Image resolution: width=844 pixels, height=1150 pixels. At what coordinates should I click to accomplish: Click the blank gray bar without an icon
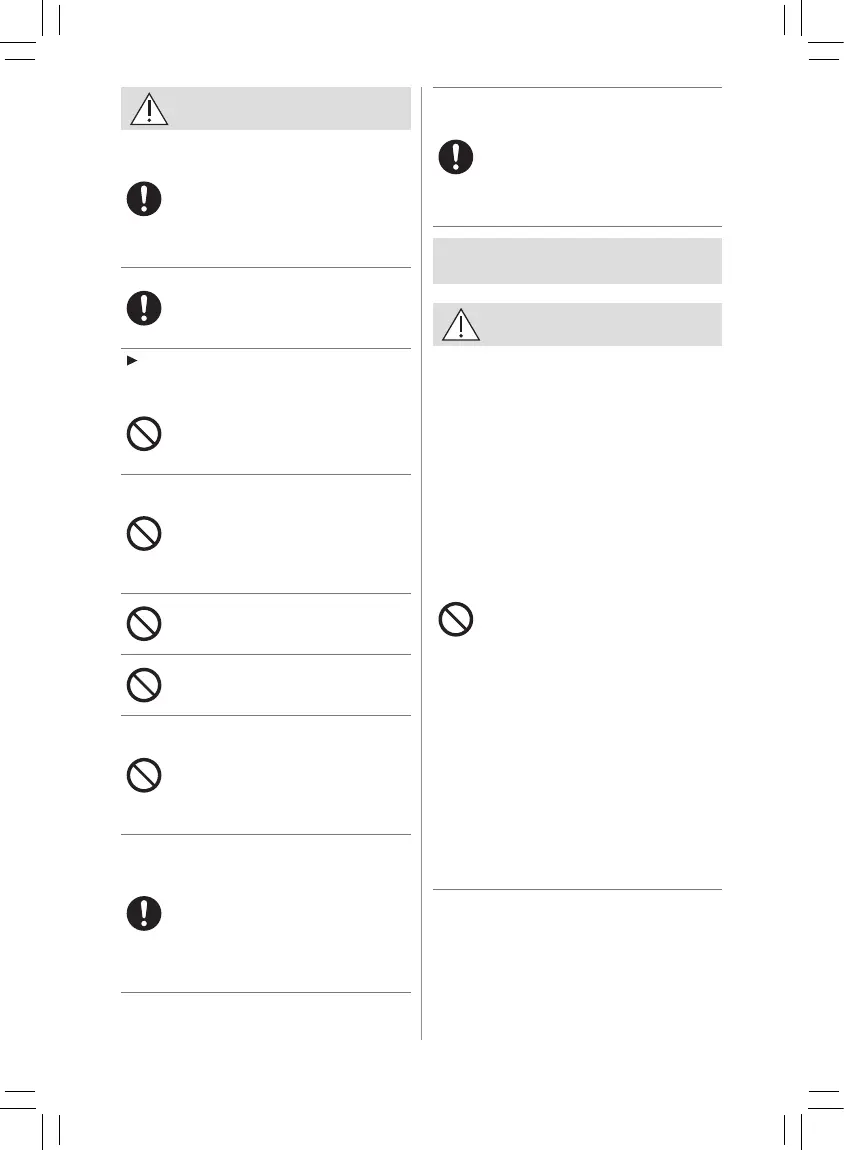click(576, 261)
